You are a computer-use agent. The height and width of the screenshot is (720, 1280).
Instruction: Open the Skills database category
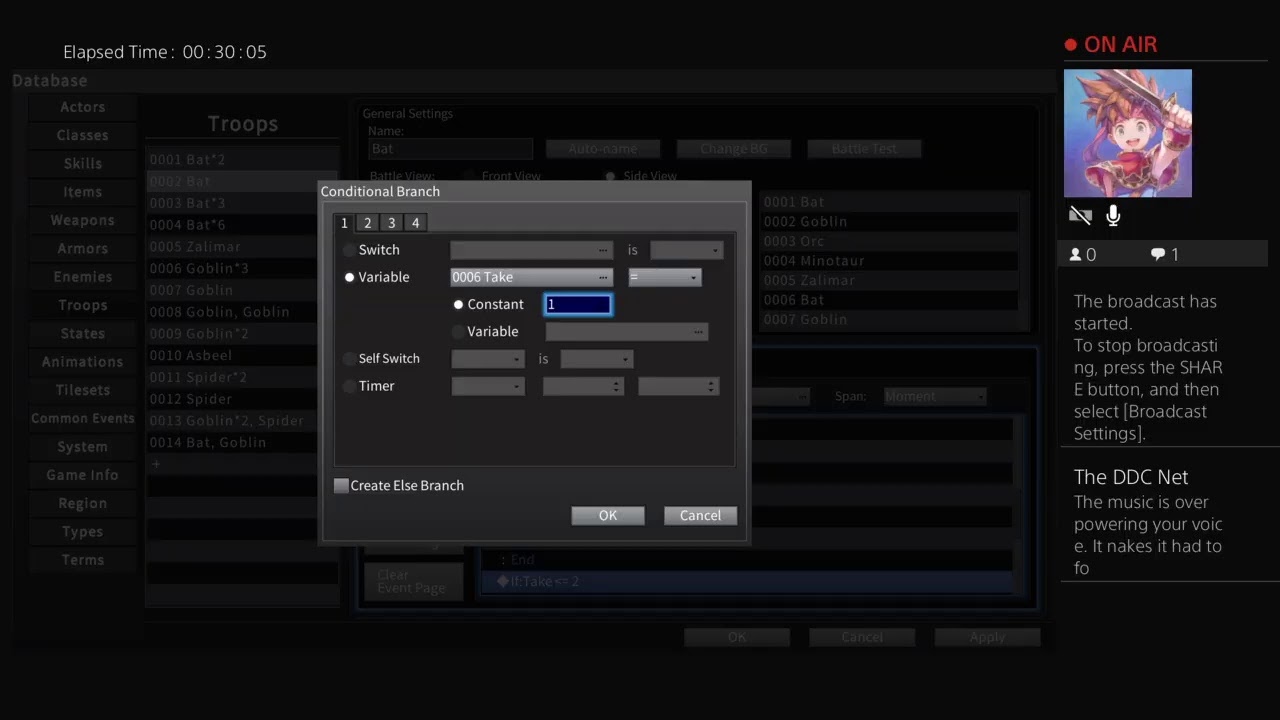click(83, 163)
